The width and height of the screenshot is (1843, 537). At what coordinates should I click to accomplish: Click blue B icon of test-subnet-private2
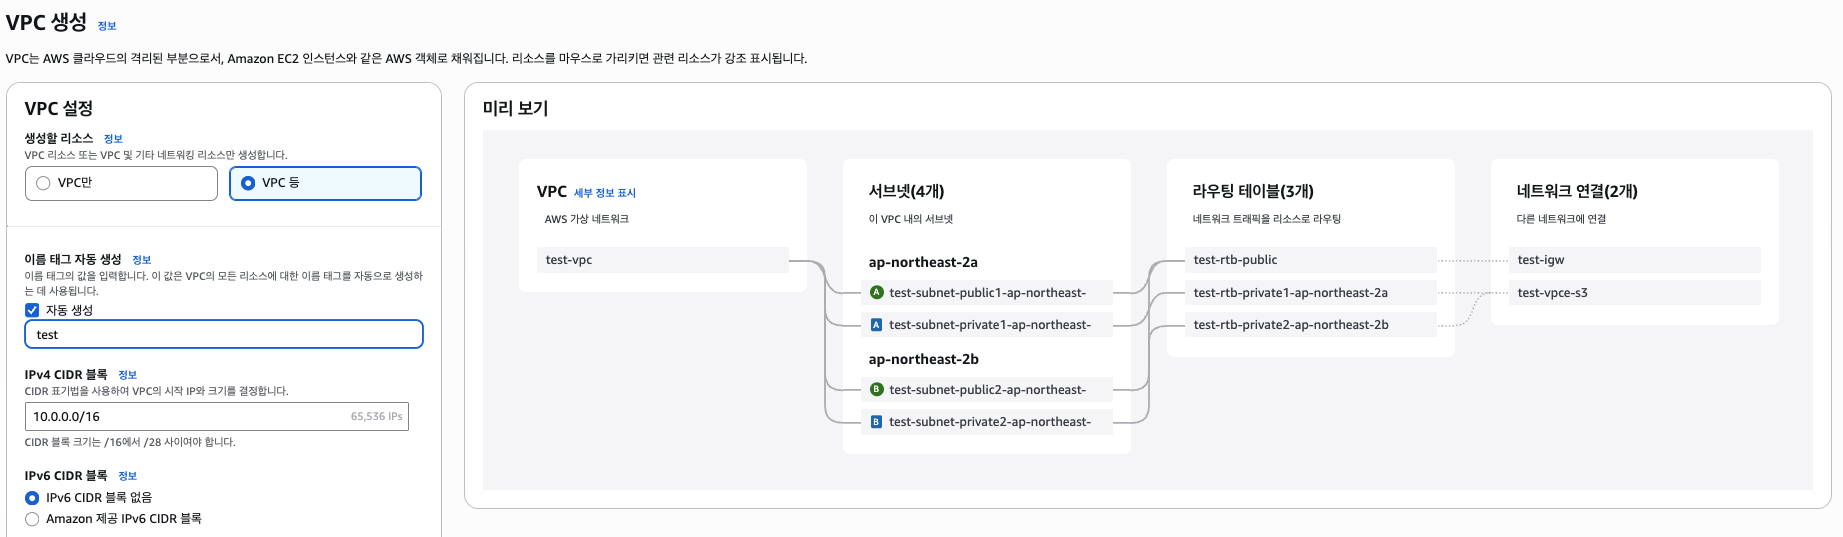click(877, 422)
